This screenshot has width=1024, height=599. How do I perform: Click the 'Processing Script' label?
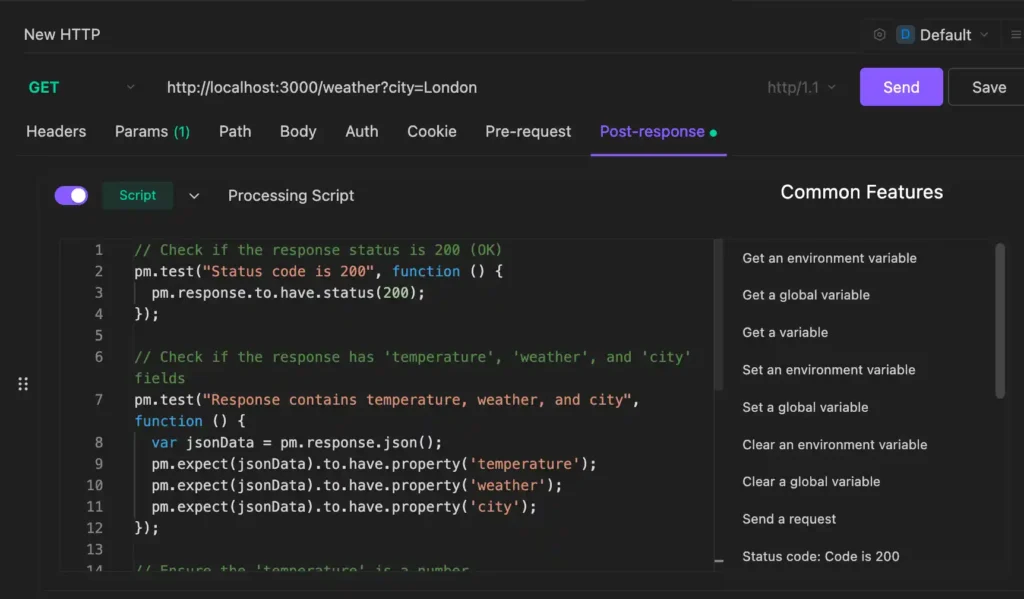291,196
